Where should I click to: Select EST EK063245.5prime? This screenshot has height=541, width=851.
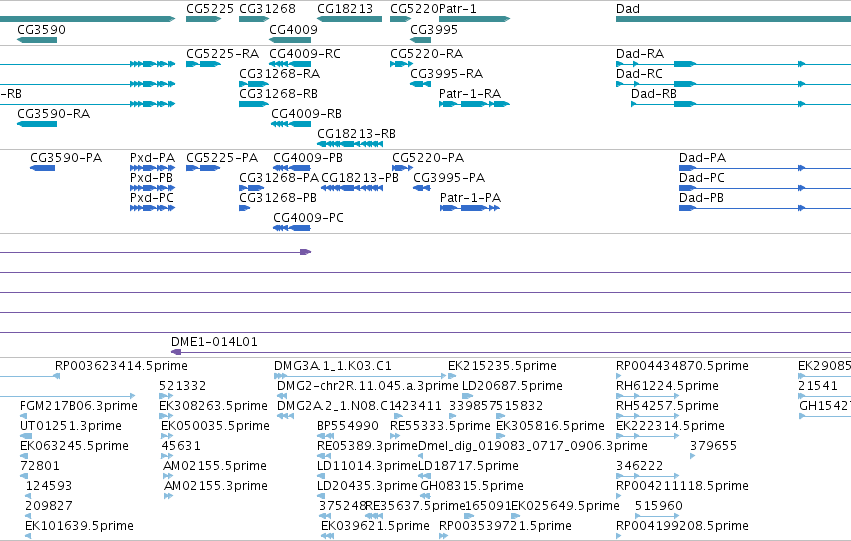coord(24,456)
